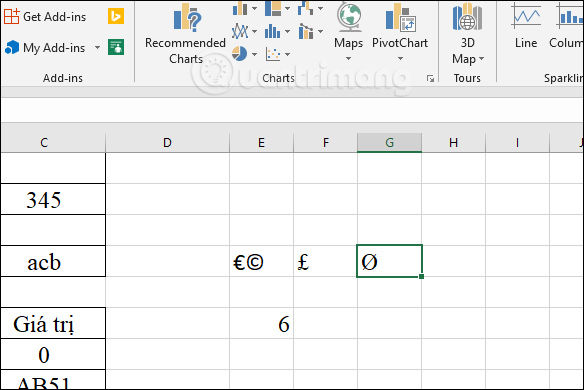Viewport: 584px width, 390px height.
Task: Open the Maps chart button
Action: tap(349, 33)
